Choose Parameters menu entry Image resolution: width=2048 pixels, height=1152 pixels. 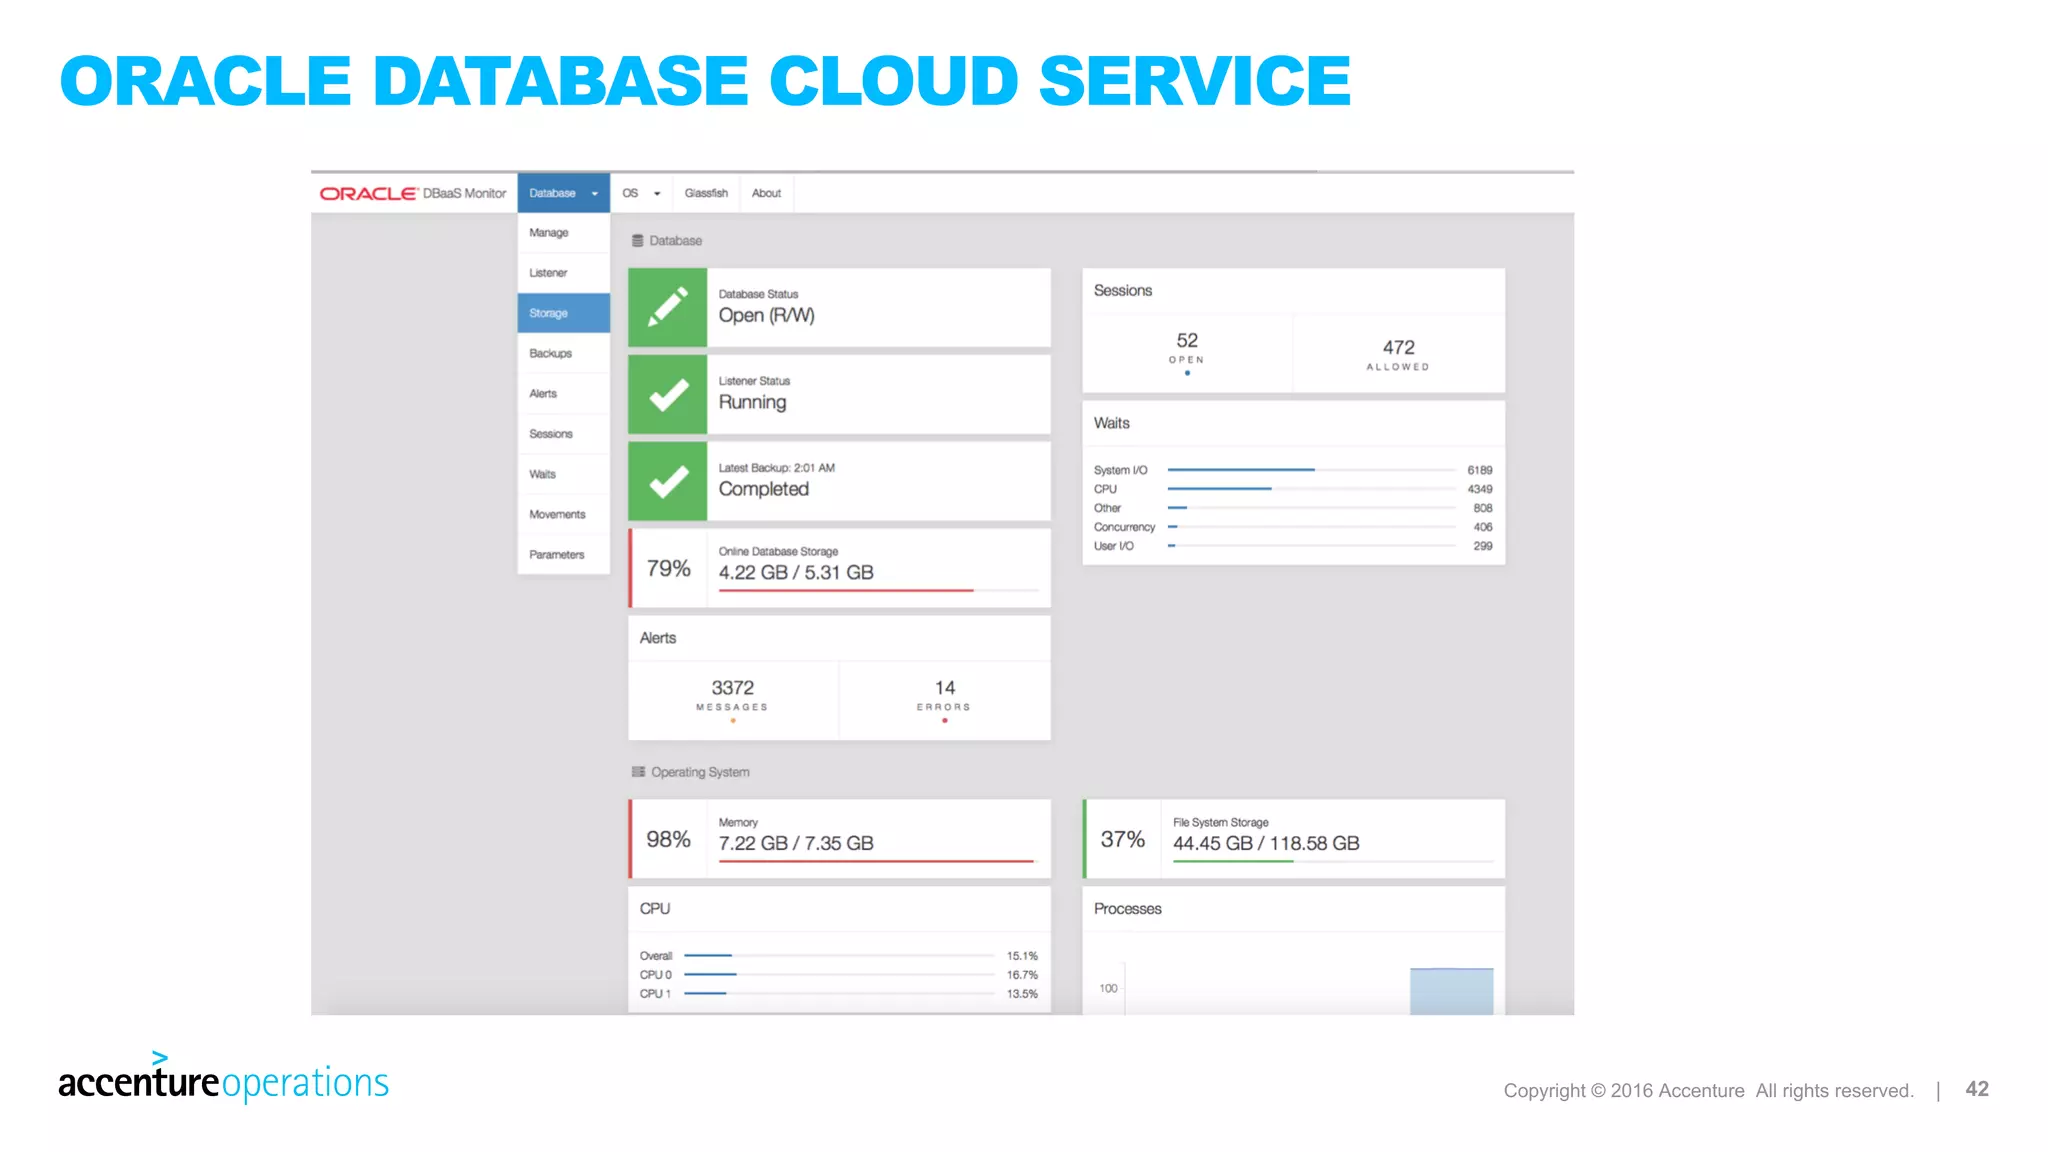tap(563, 554)
